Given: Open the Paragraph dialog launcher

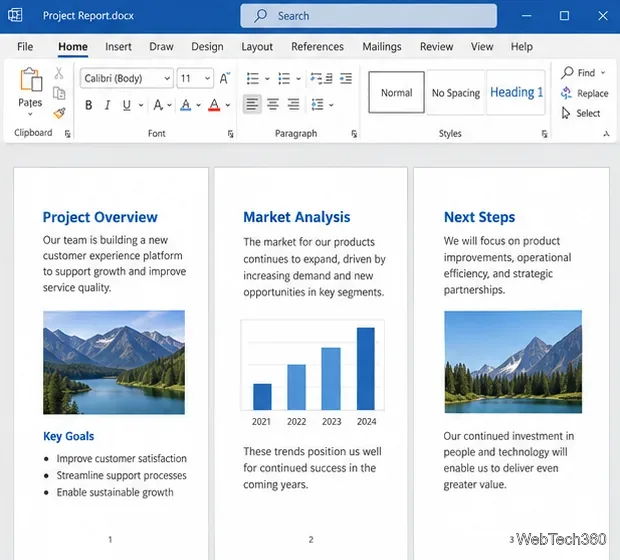Looking at the screenshot, I should tap(354, 134).
